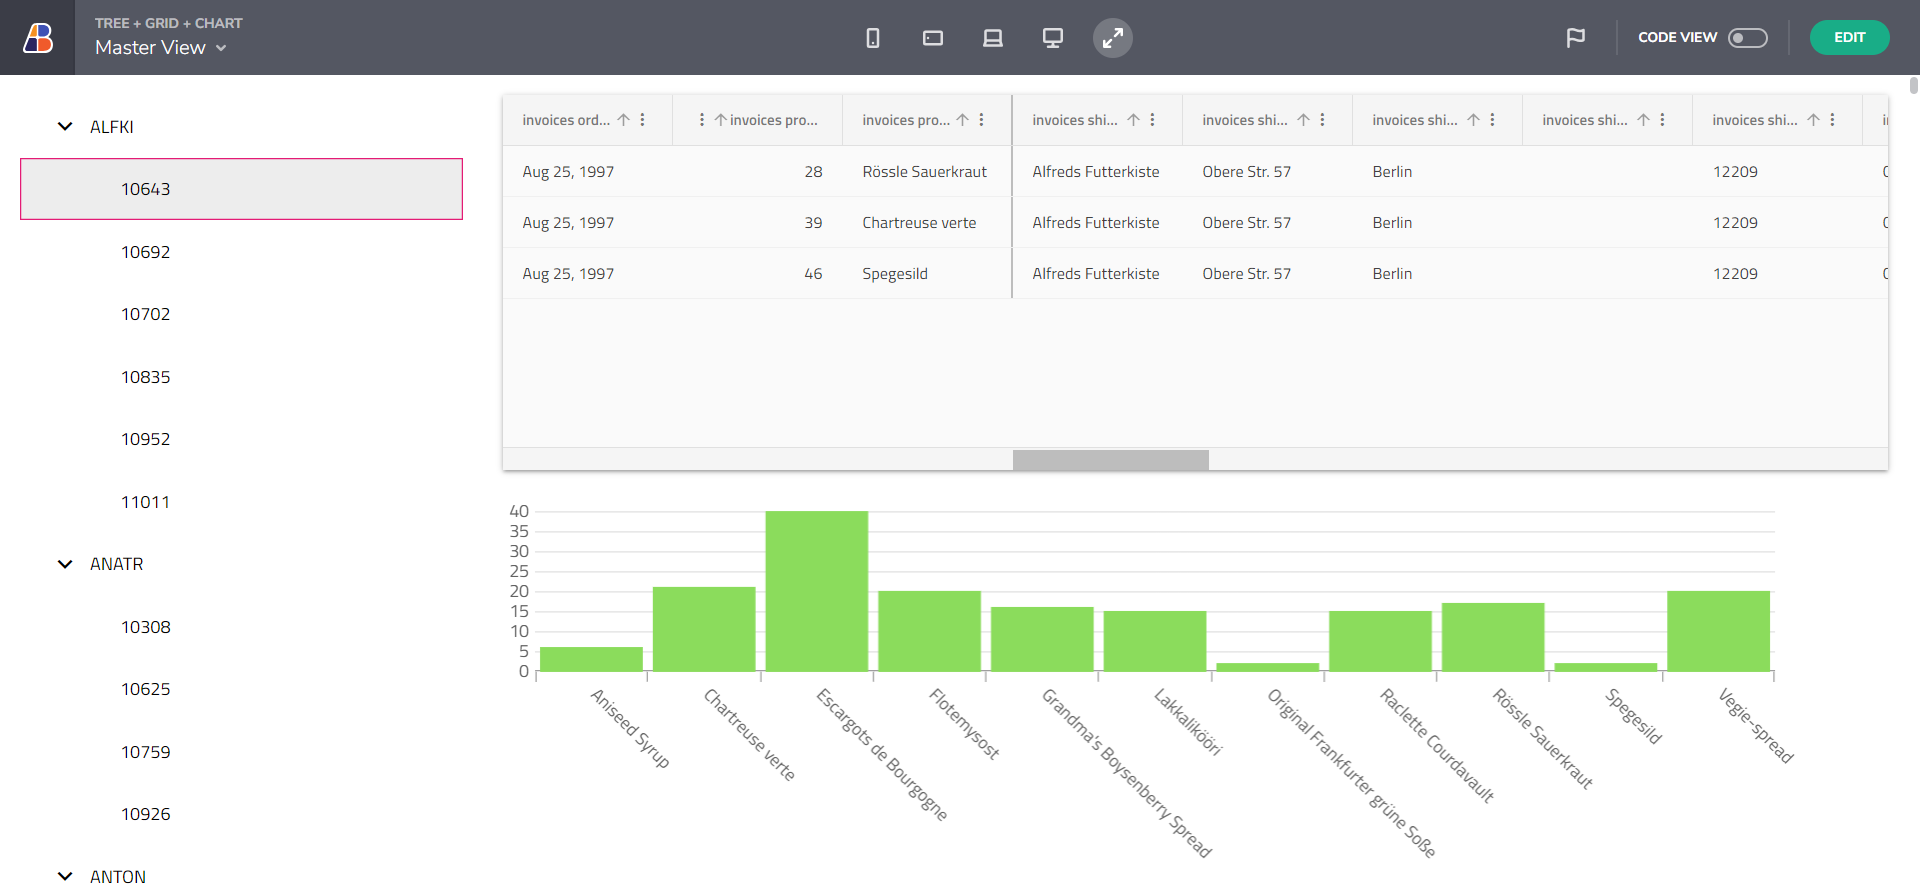Click the Escargots de Bourgogne chart bar
This screenshot has height=884, width=1920.
(816, 590)
